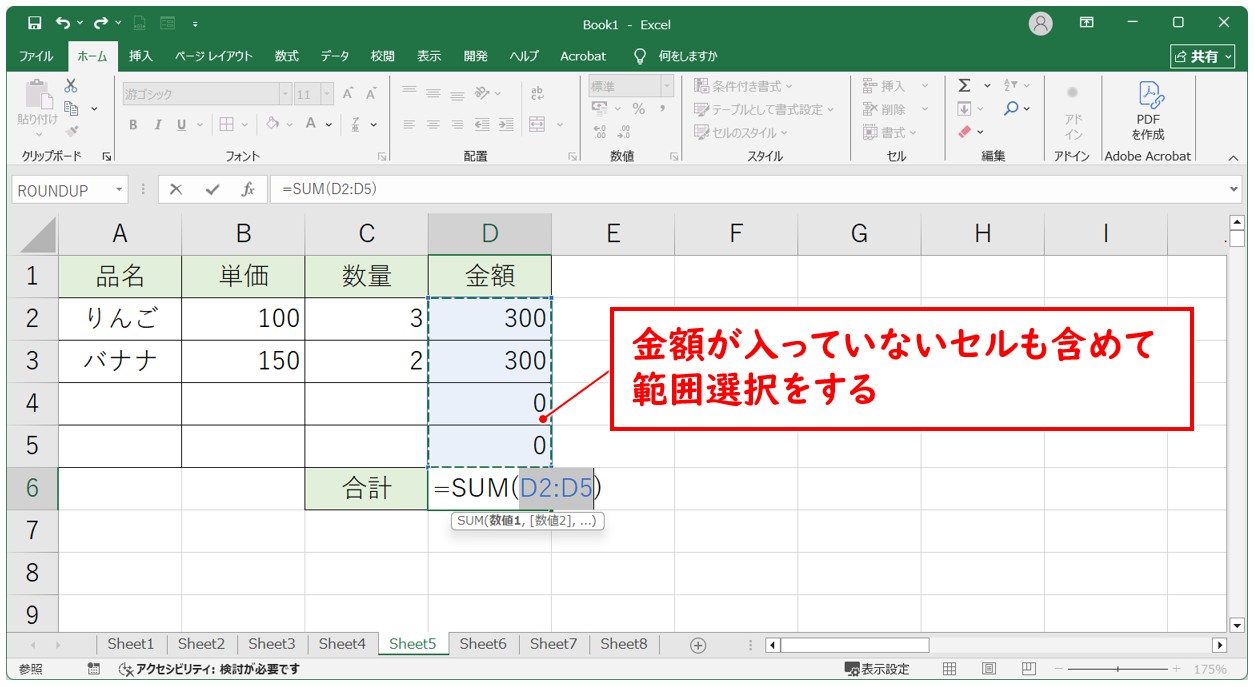This screenshot has width=1255, height=687.
Task: Click the 共有 (Share) button
Action: click(x=1204, y=56)
